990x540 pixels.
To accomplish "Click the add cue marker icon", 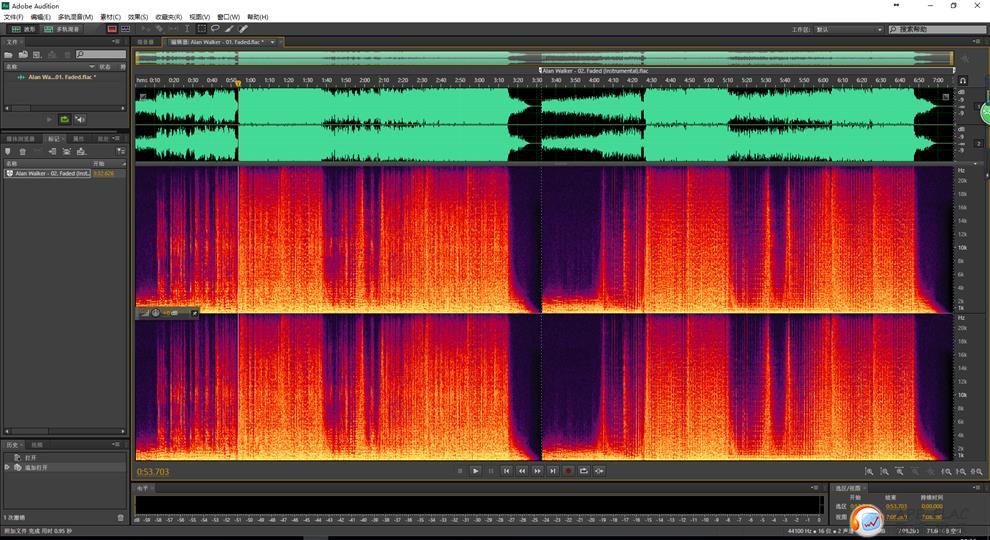I will tap(8, 152).
